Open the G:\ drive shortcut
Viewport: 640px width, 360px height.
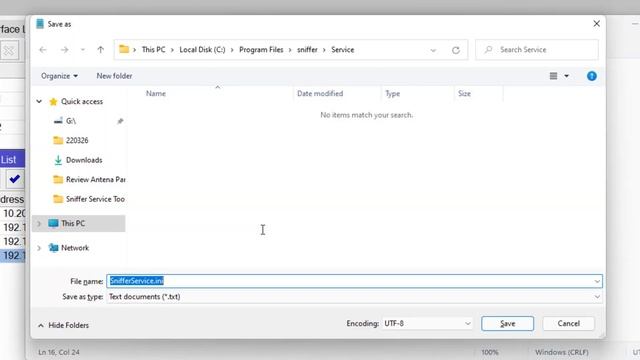pos(71,121)
